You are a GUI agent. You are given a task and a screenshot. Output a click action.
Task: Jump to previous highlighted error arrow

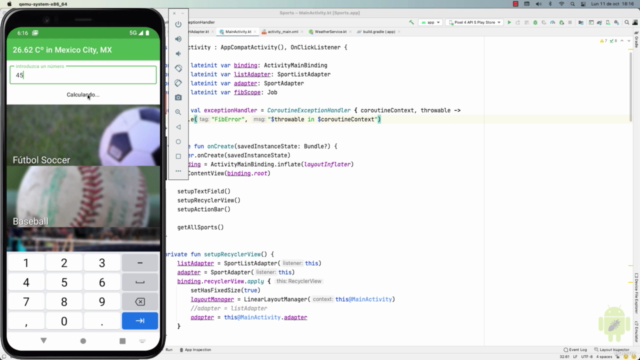pyautogui.click(x=622, y=41)
